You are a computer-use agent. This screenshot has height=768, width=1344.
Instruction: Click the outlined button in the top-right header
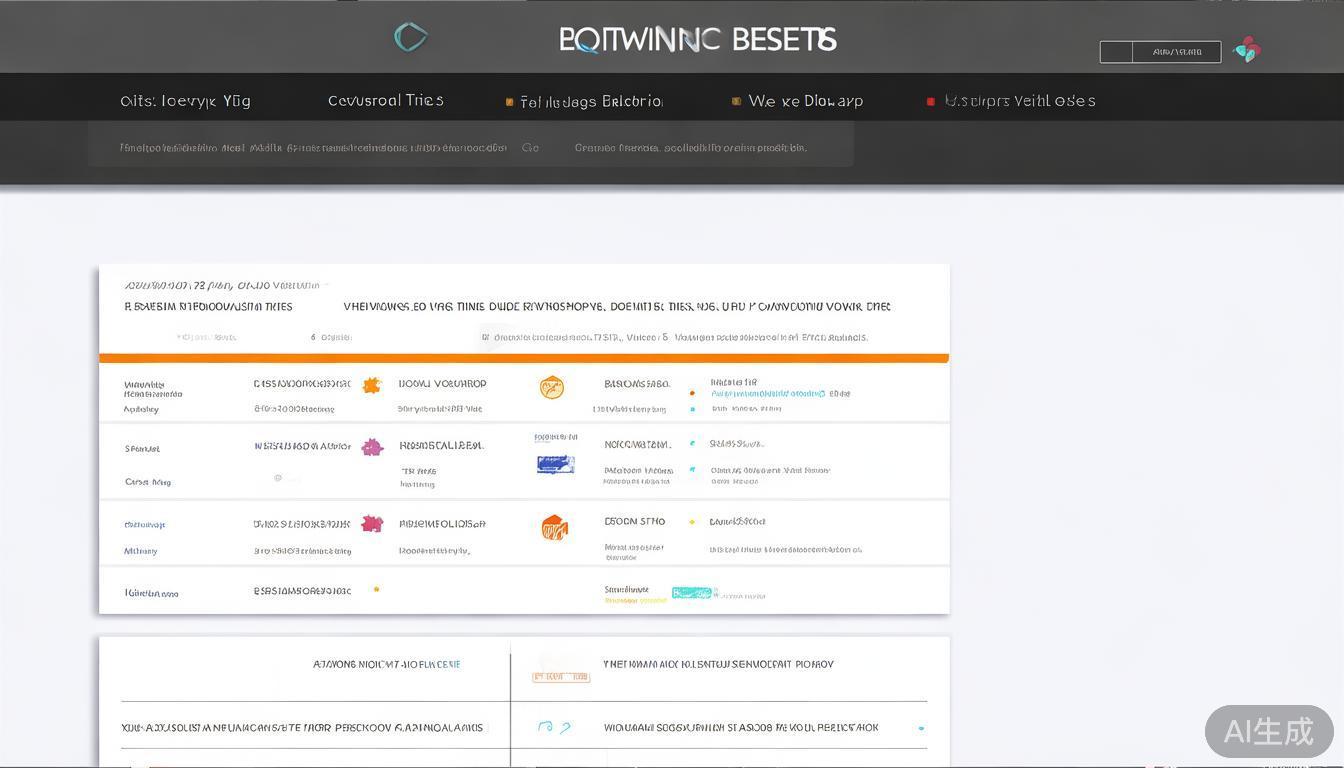pyautogui.click(x=1160, y=52)
